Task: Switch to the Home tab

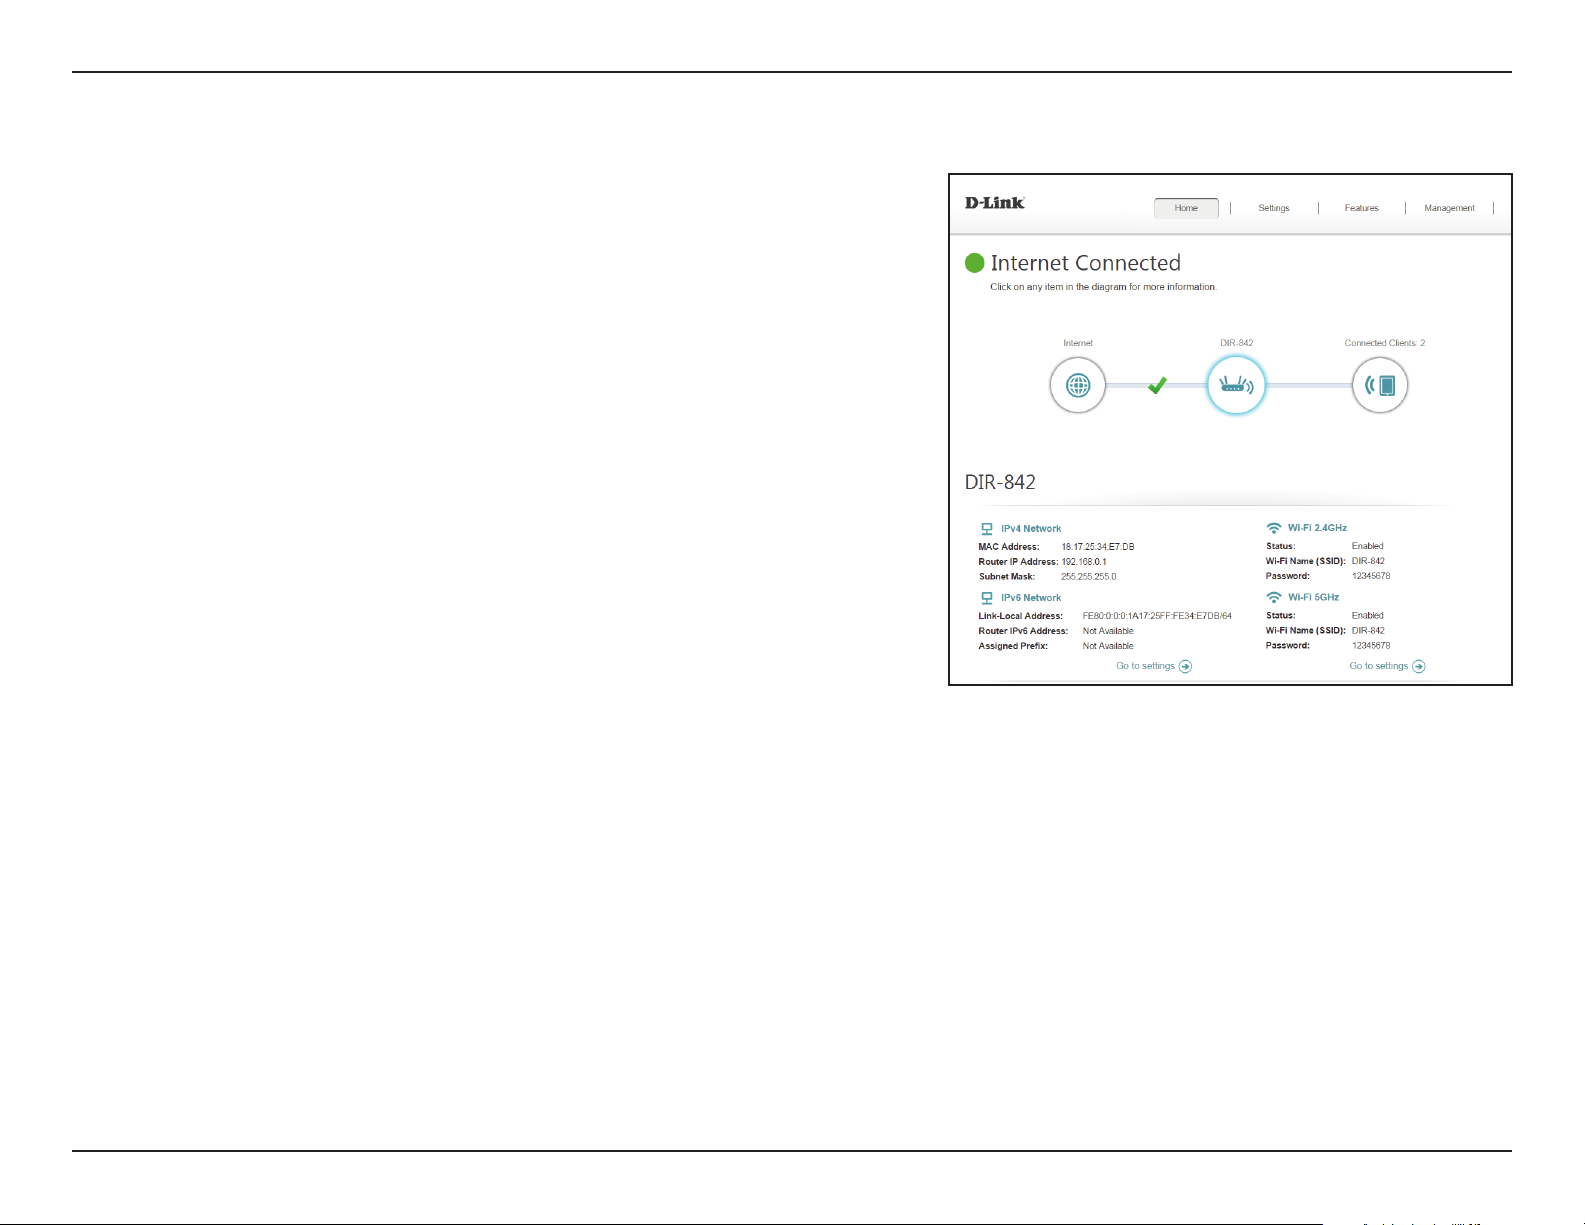Action: pos(1186,208)
